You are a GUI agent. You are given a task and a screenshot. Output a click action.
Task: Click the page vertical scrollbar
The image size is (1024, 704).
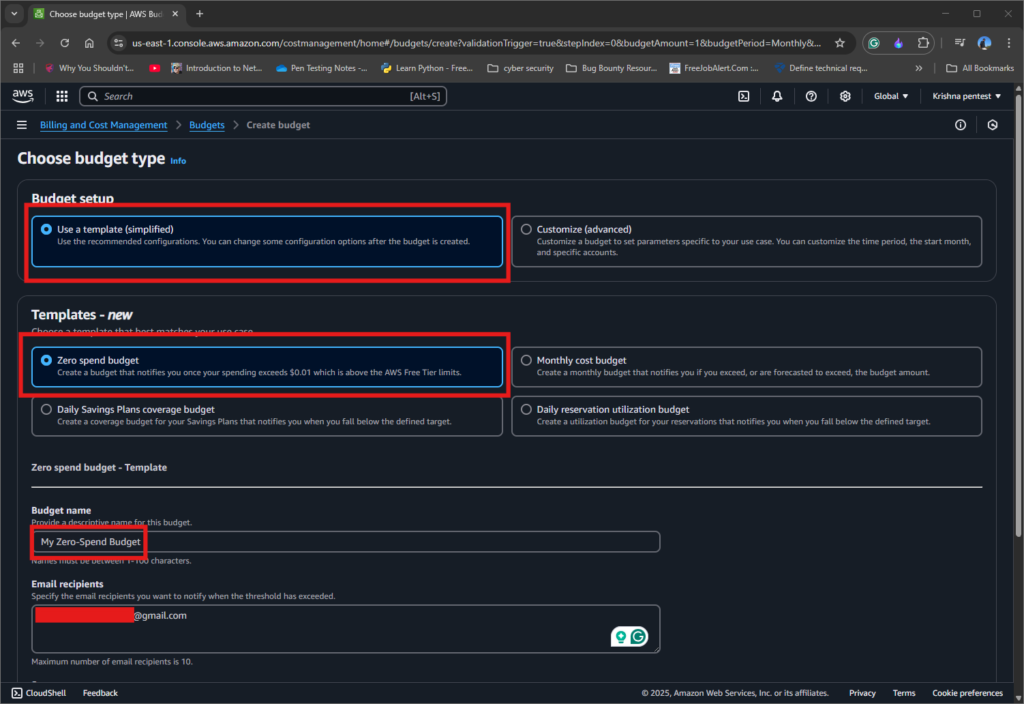pyautogui.click(x=1018, y=313)
